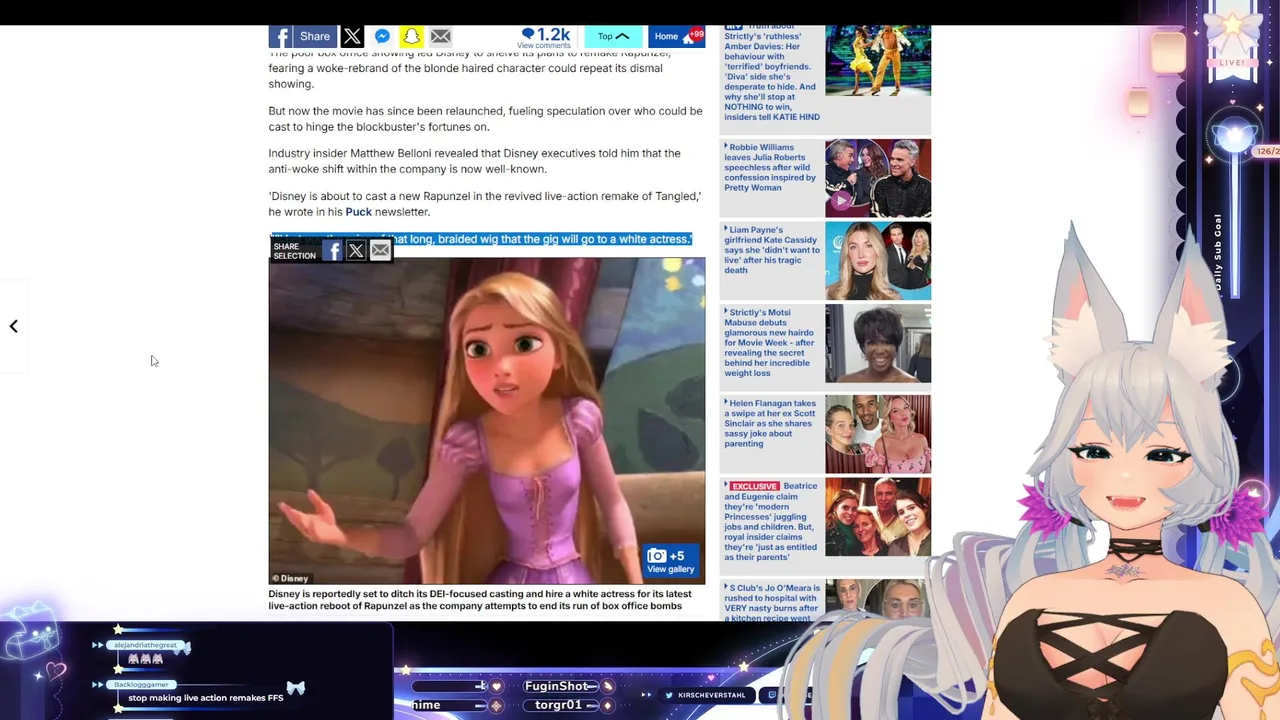Click the torgr01 name in overlay

558,705
